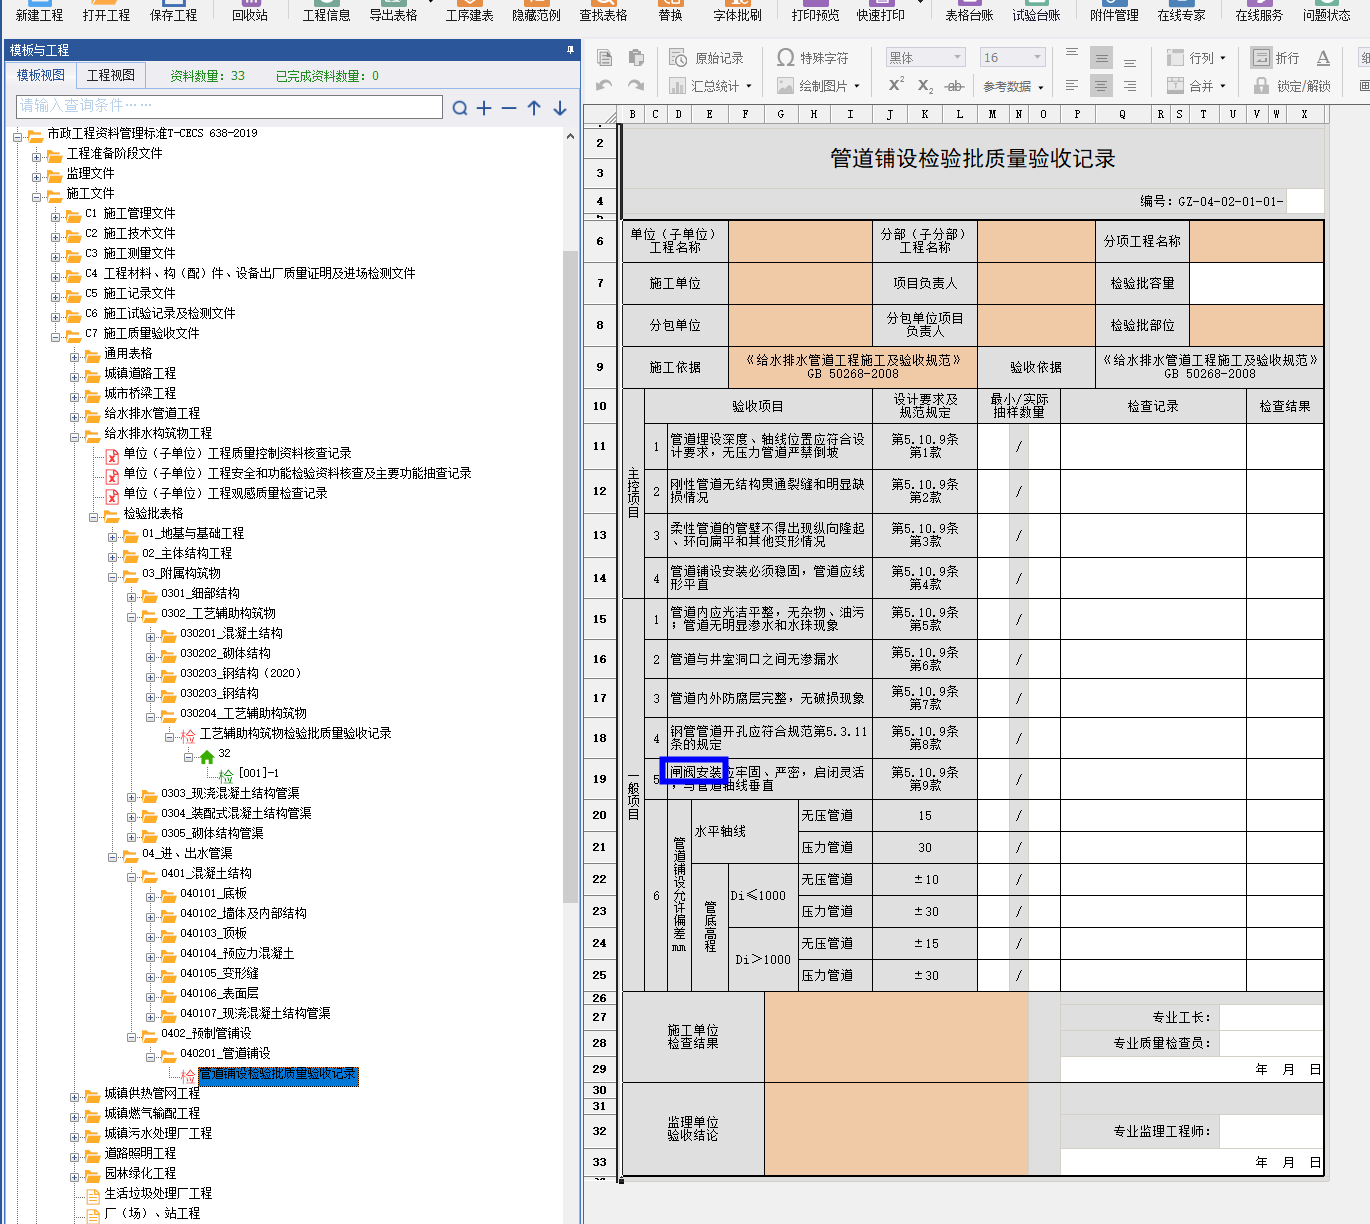Click the orange 施工单位检查结果 cell
This screenshot has height=1224, width=1370.
pyautogui.click(x=896, y=1036)
